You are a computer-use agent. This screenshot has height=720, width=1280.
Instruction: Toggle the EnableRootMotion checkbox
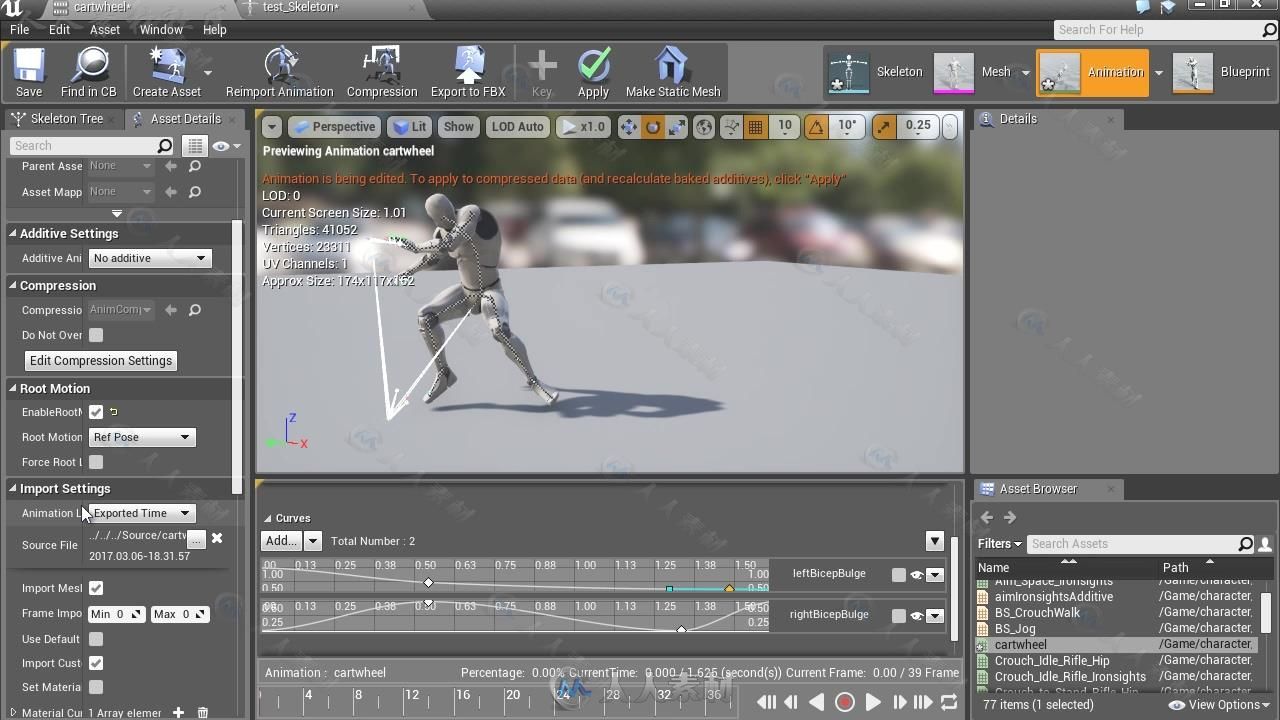(x=96, y=412)
